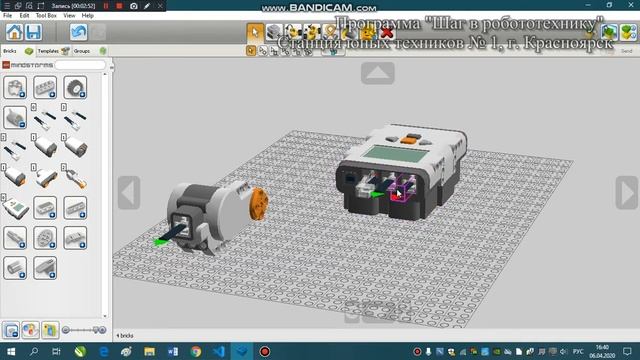
Task: Toggle filter bricks by boxes
Action: coord(50,330)
